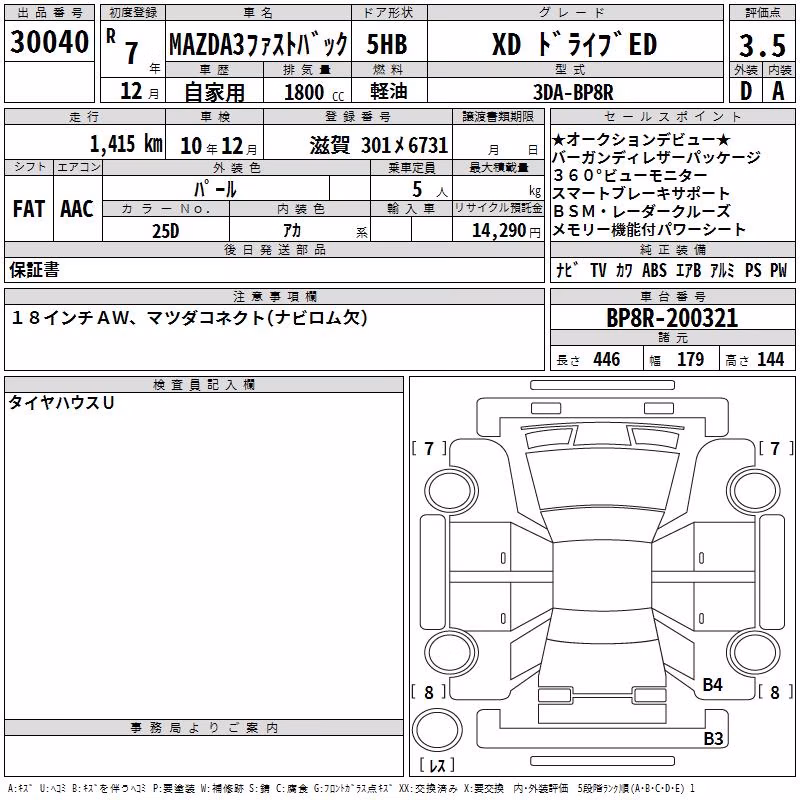Click メモリー機能付パワーシート line
This screenshot has height=800, width=800.
point(649,230)
